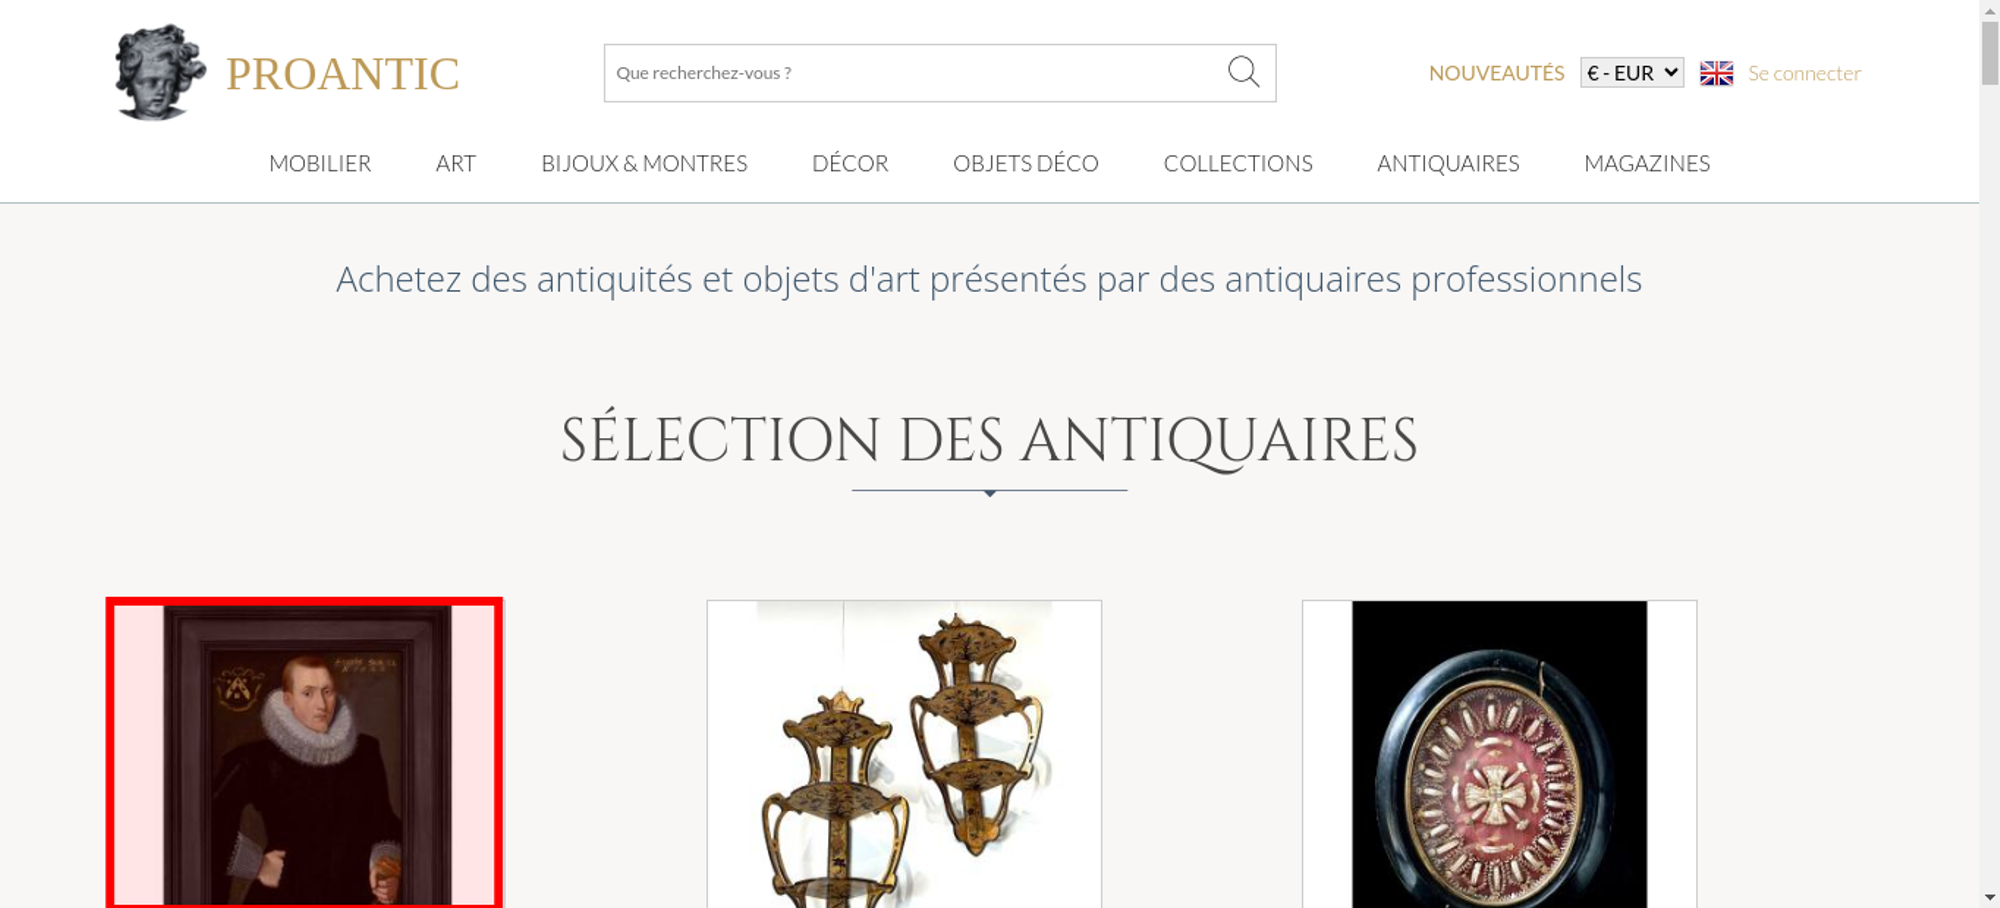Image resolution: width=2000 pixels, height=908 pixels.
Task: Open the DÉCOR menu
Action: [850, 163]
